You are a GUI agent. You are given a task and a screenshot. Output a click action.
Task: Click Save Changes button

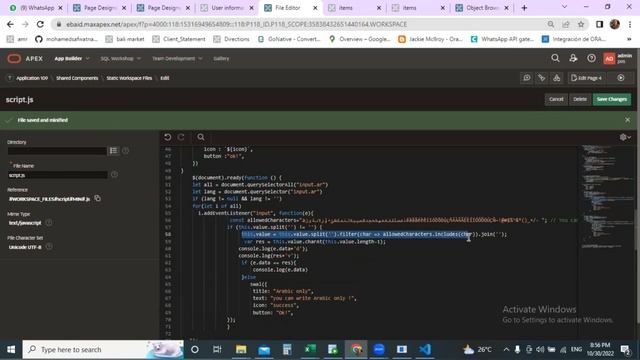[611, 99]
